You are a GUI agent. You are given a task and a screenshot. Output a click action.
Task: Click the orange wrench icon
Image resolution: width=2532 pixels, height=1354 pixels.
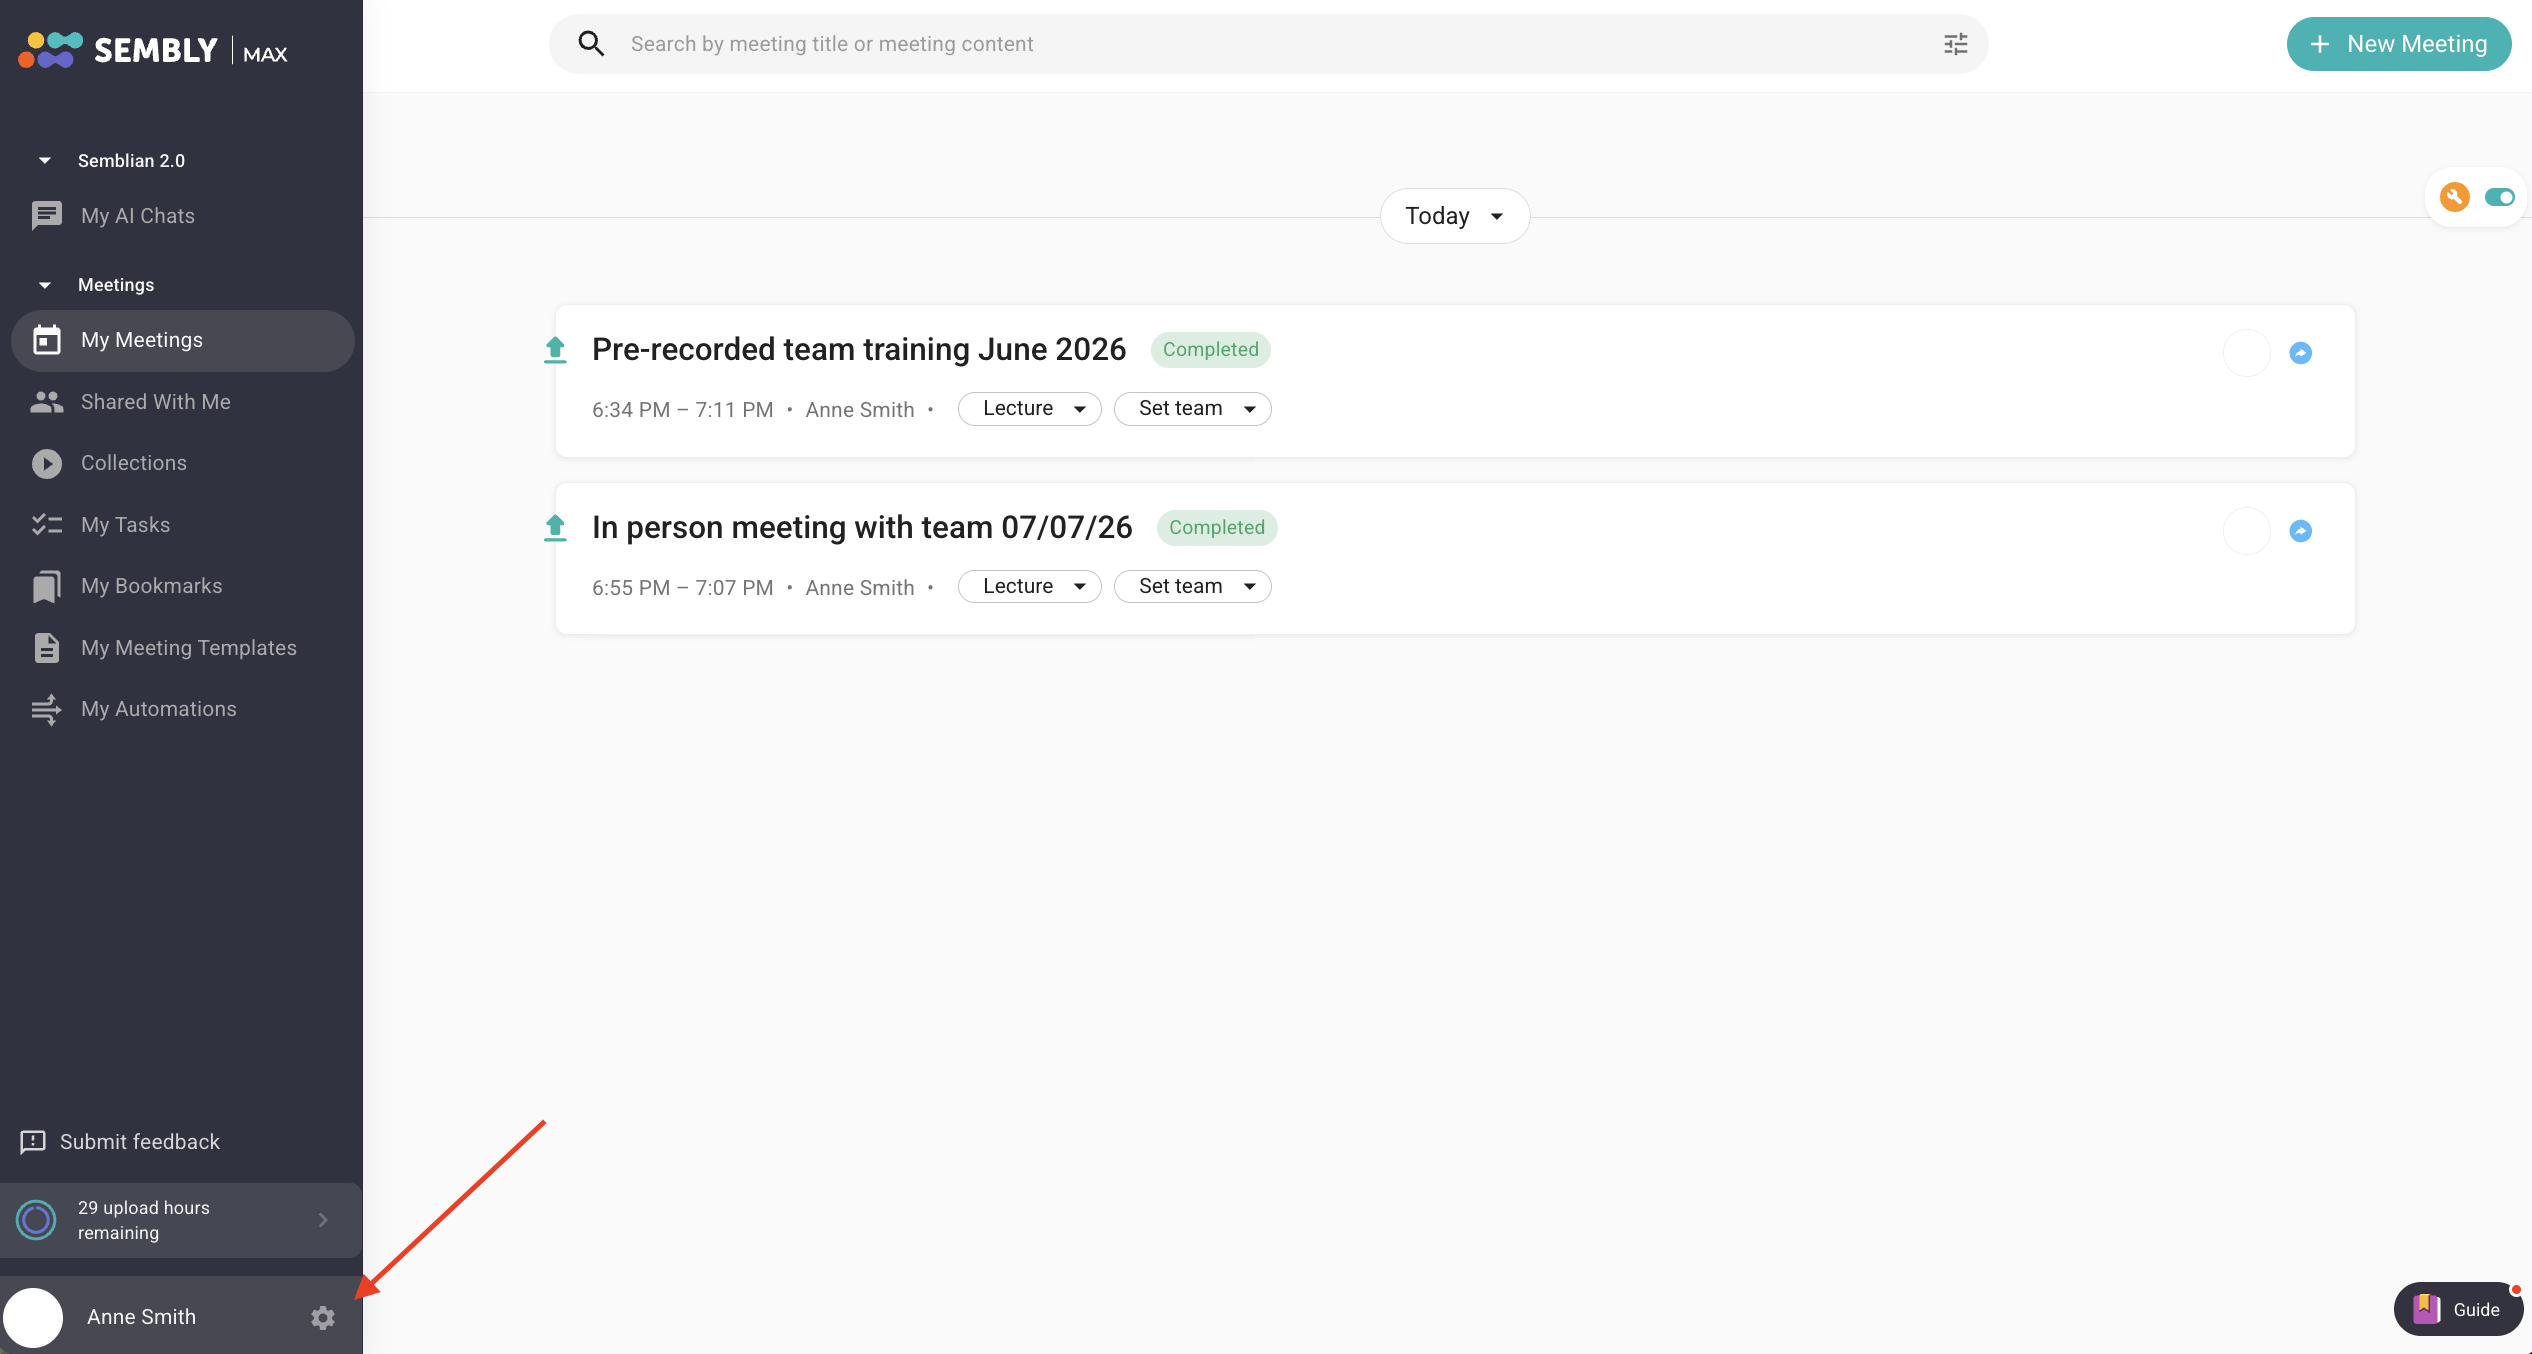coord(2454,197)
